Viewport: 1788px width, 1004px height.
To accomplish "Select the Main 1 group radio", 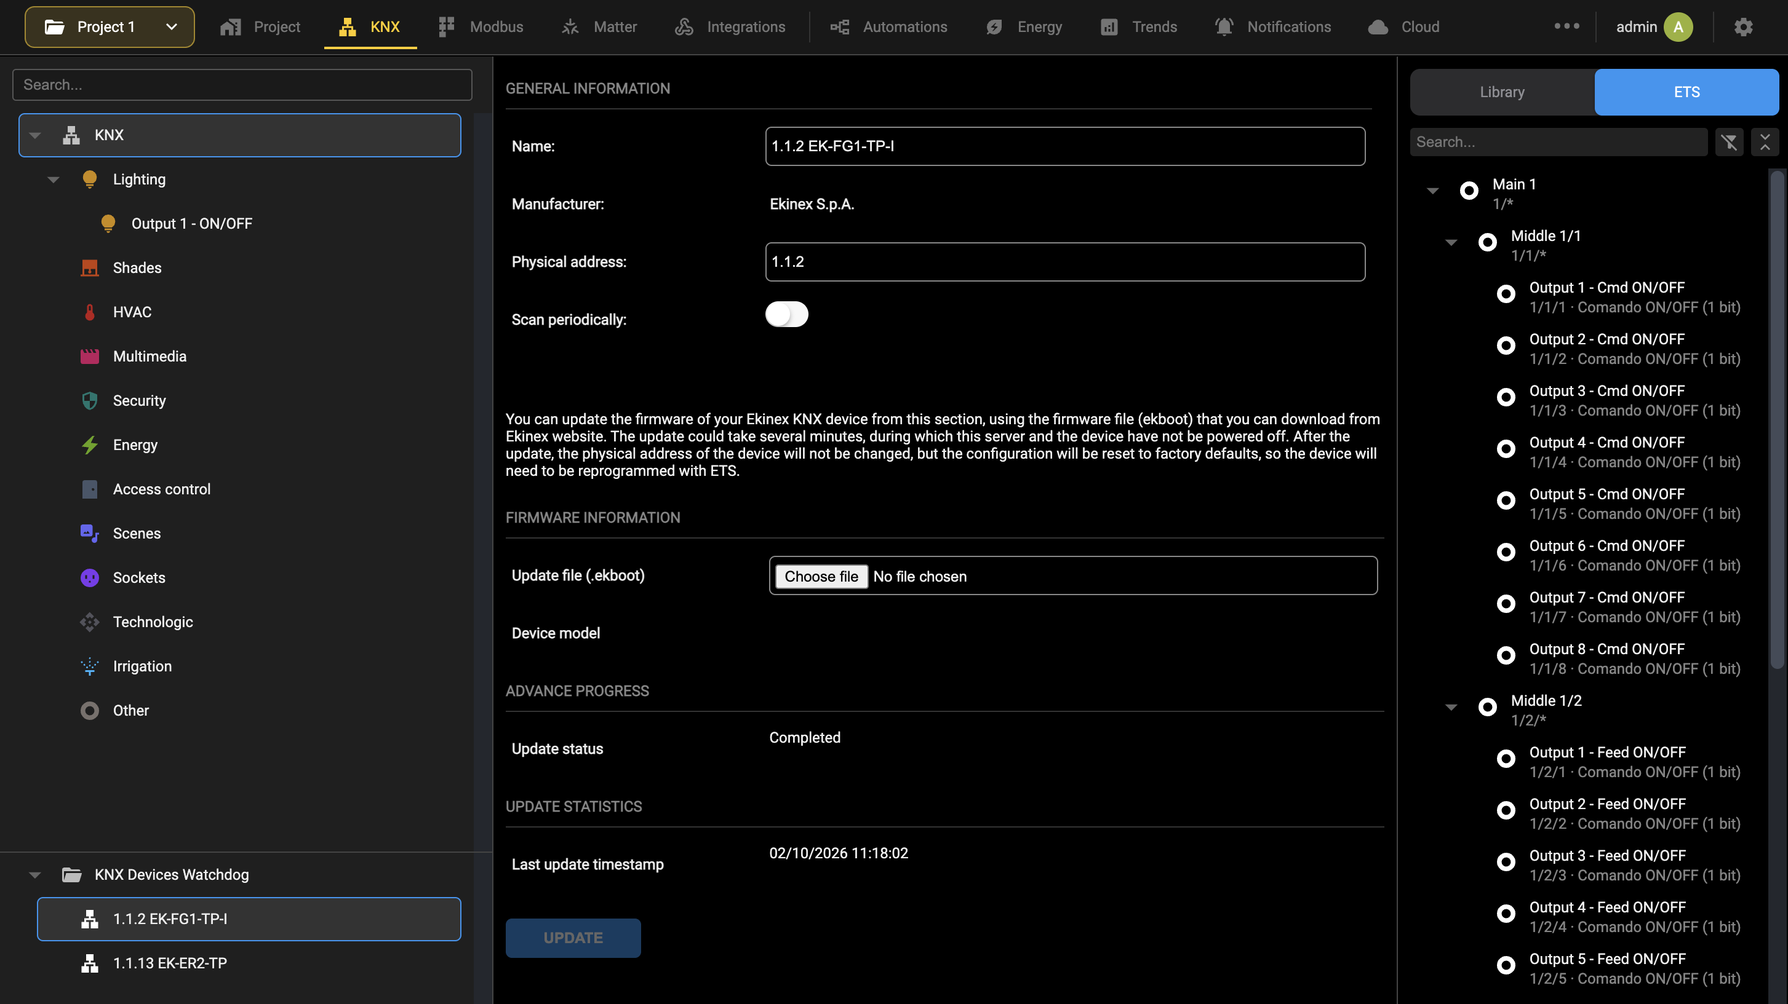I will [1469, 191].
